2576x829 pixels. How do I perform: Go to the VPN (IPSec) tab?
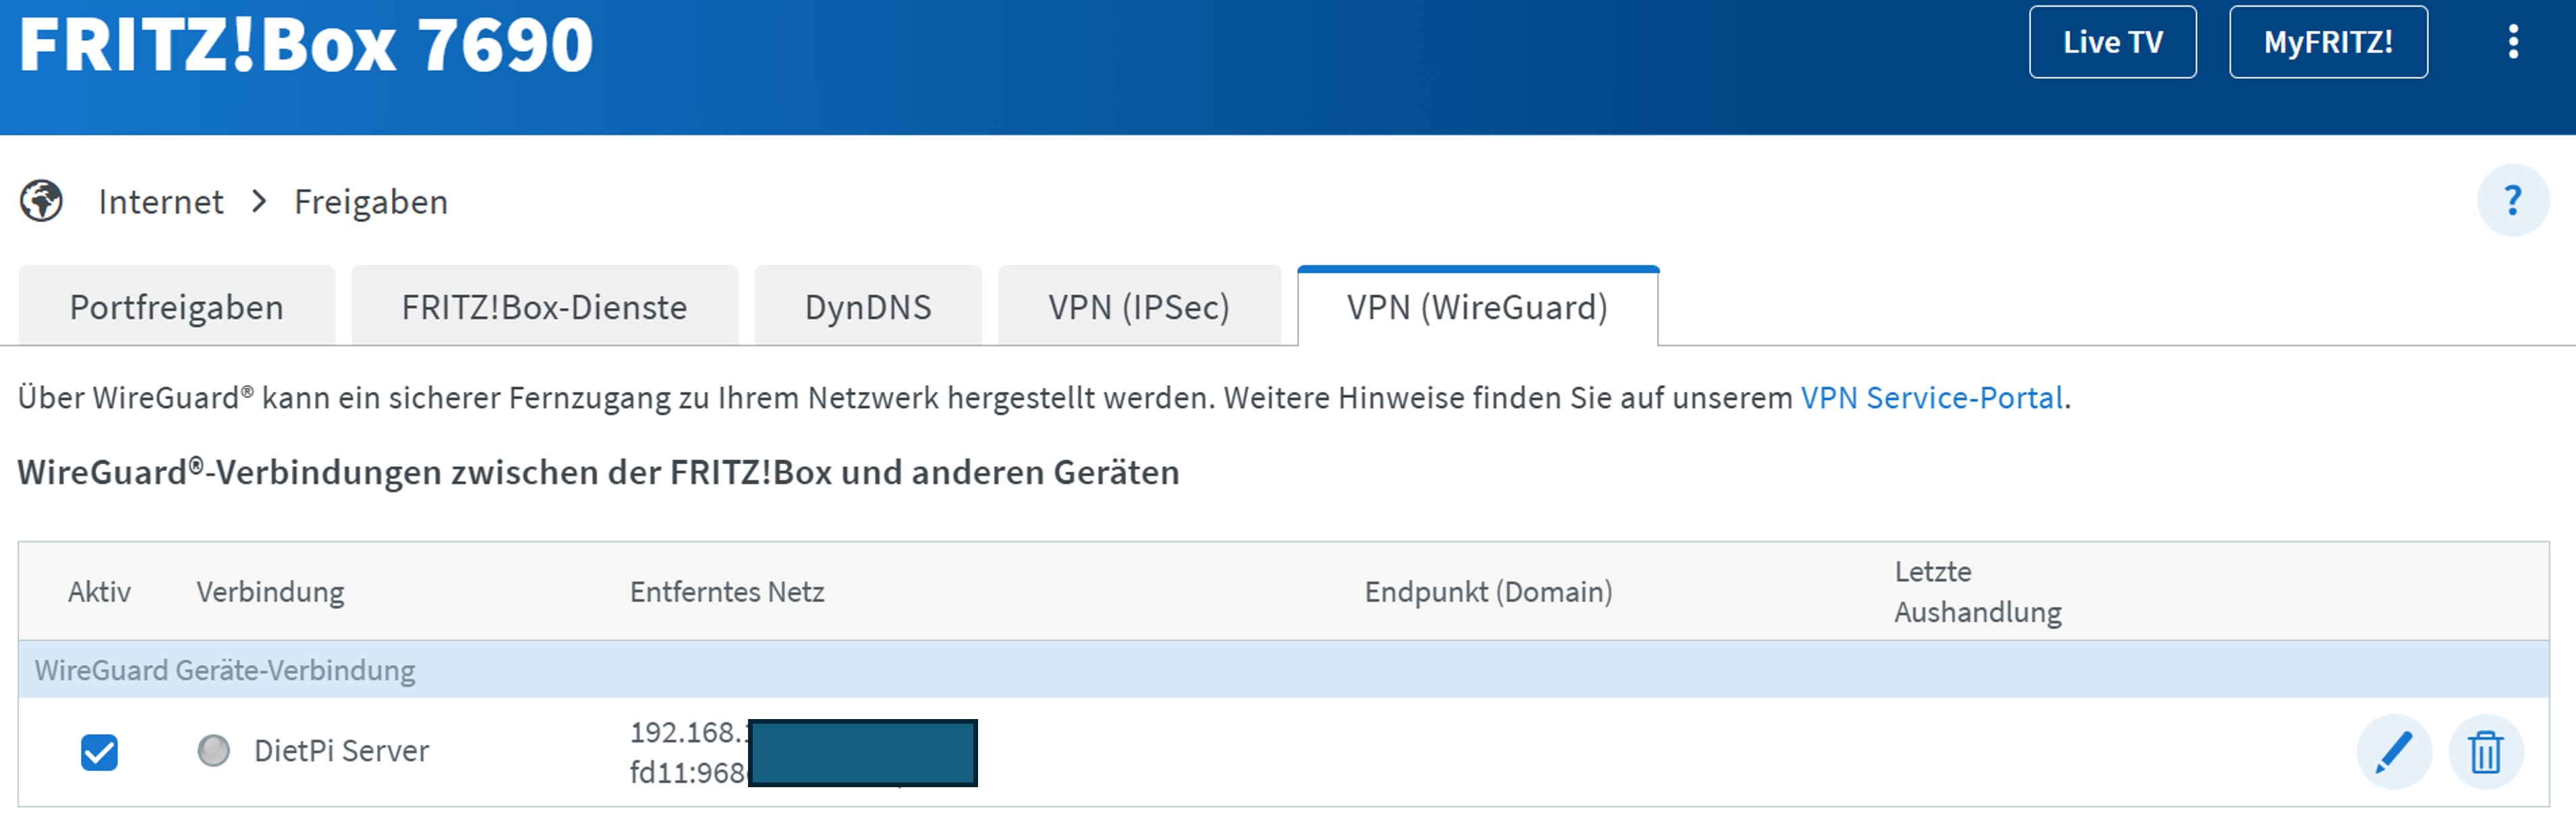1138,307
